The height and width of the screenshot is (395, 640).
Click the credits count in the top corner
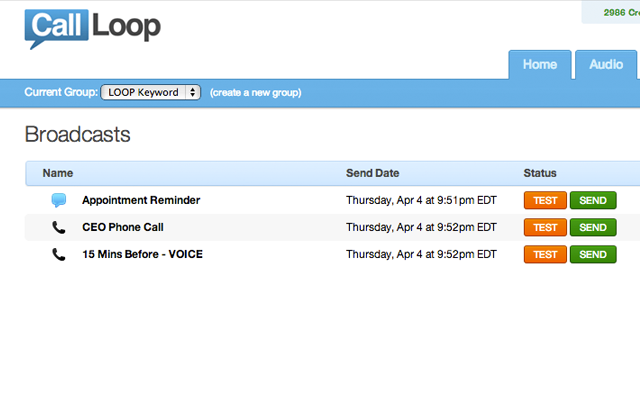coord(621,13)
